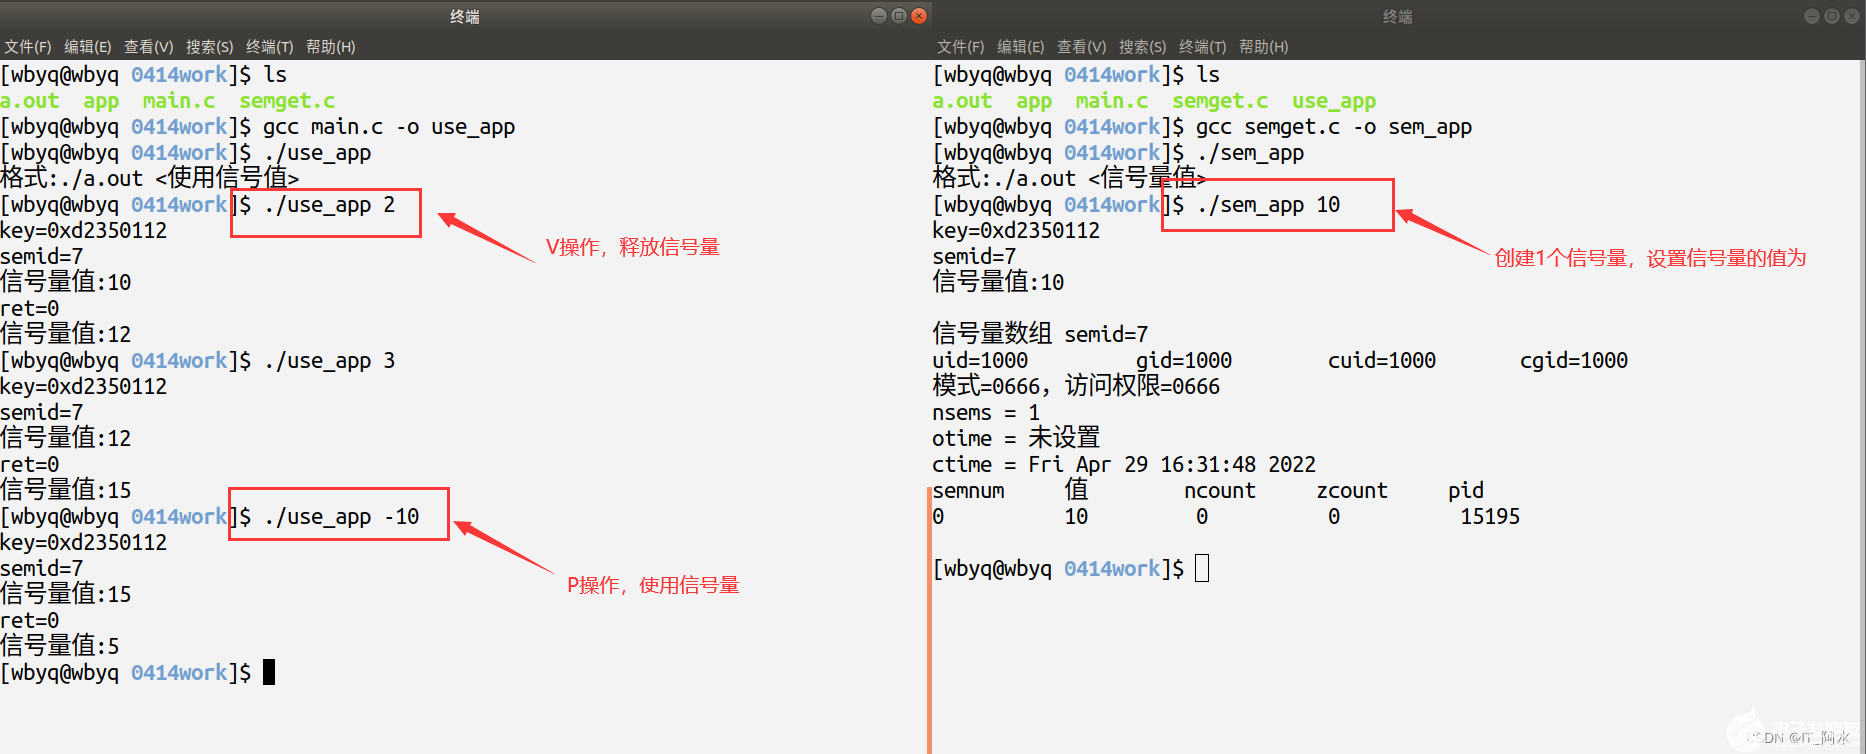
Task: Close the left terminal window
Action: pyautogui.click(x=919, y=16)
